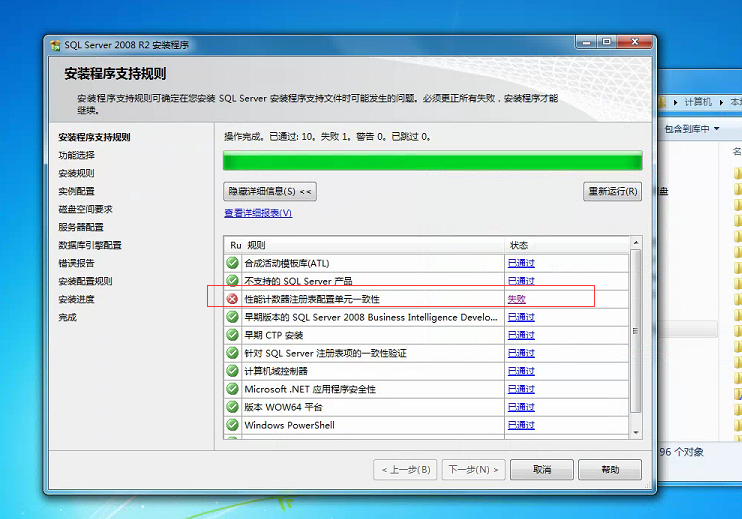This screenshot has width=742, height=519.
Task: Click check icon for 针对 SQL Server 注册表项的一致性验证
Action: [x=232, y=352]
